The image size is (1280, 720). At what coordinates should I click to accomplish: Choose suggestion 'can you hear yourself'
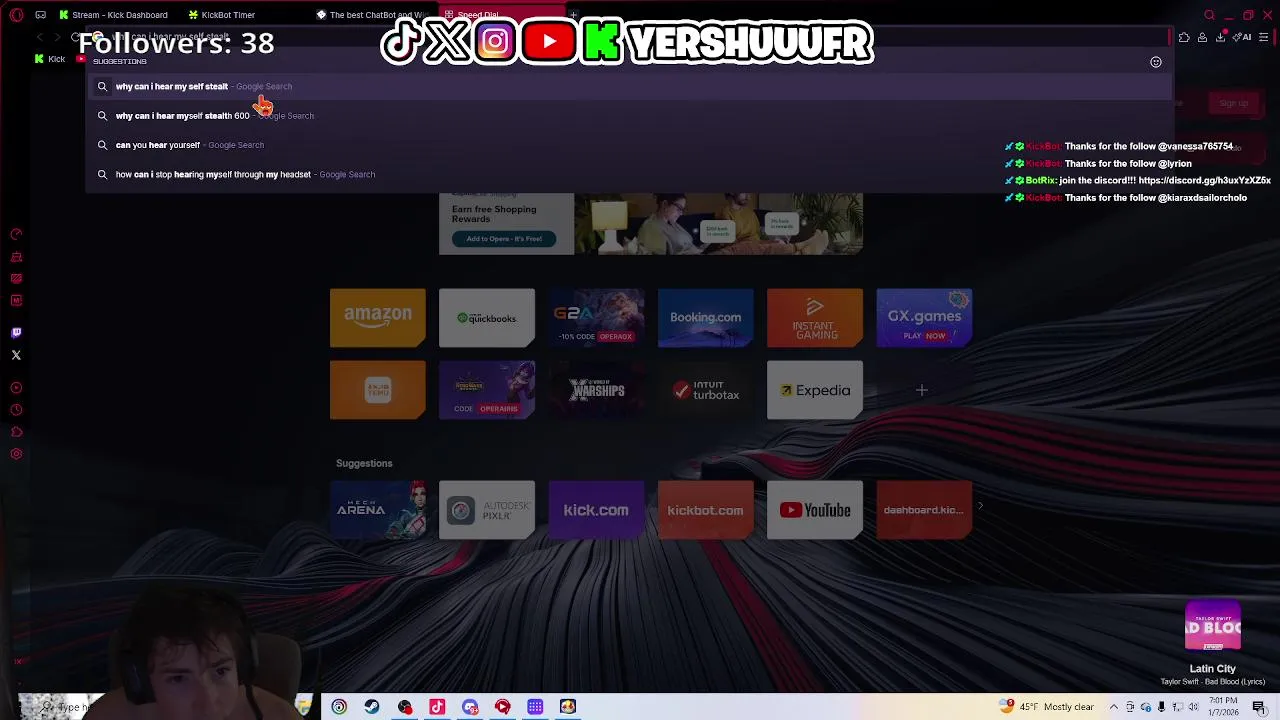coord(628,145)
